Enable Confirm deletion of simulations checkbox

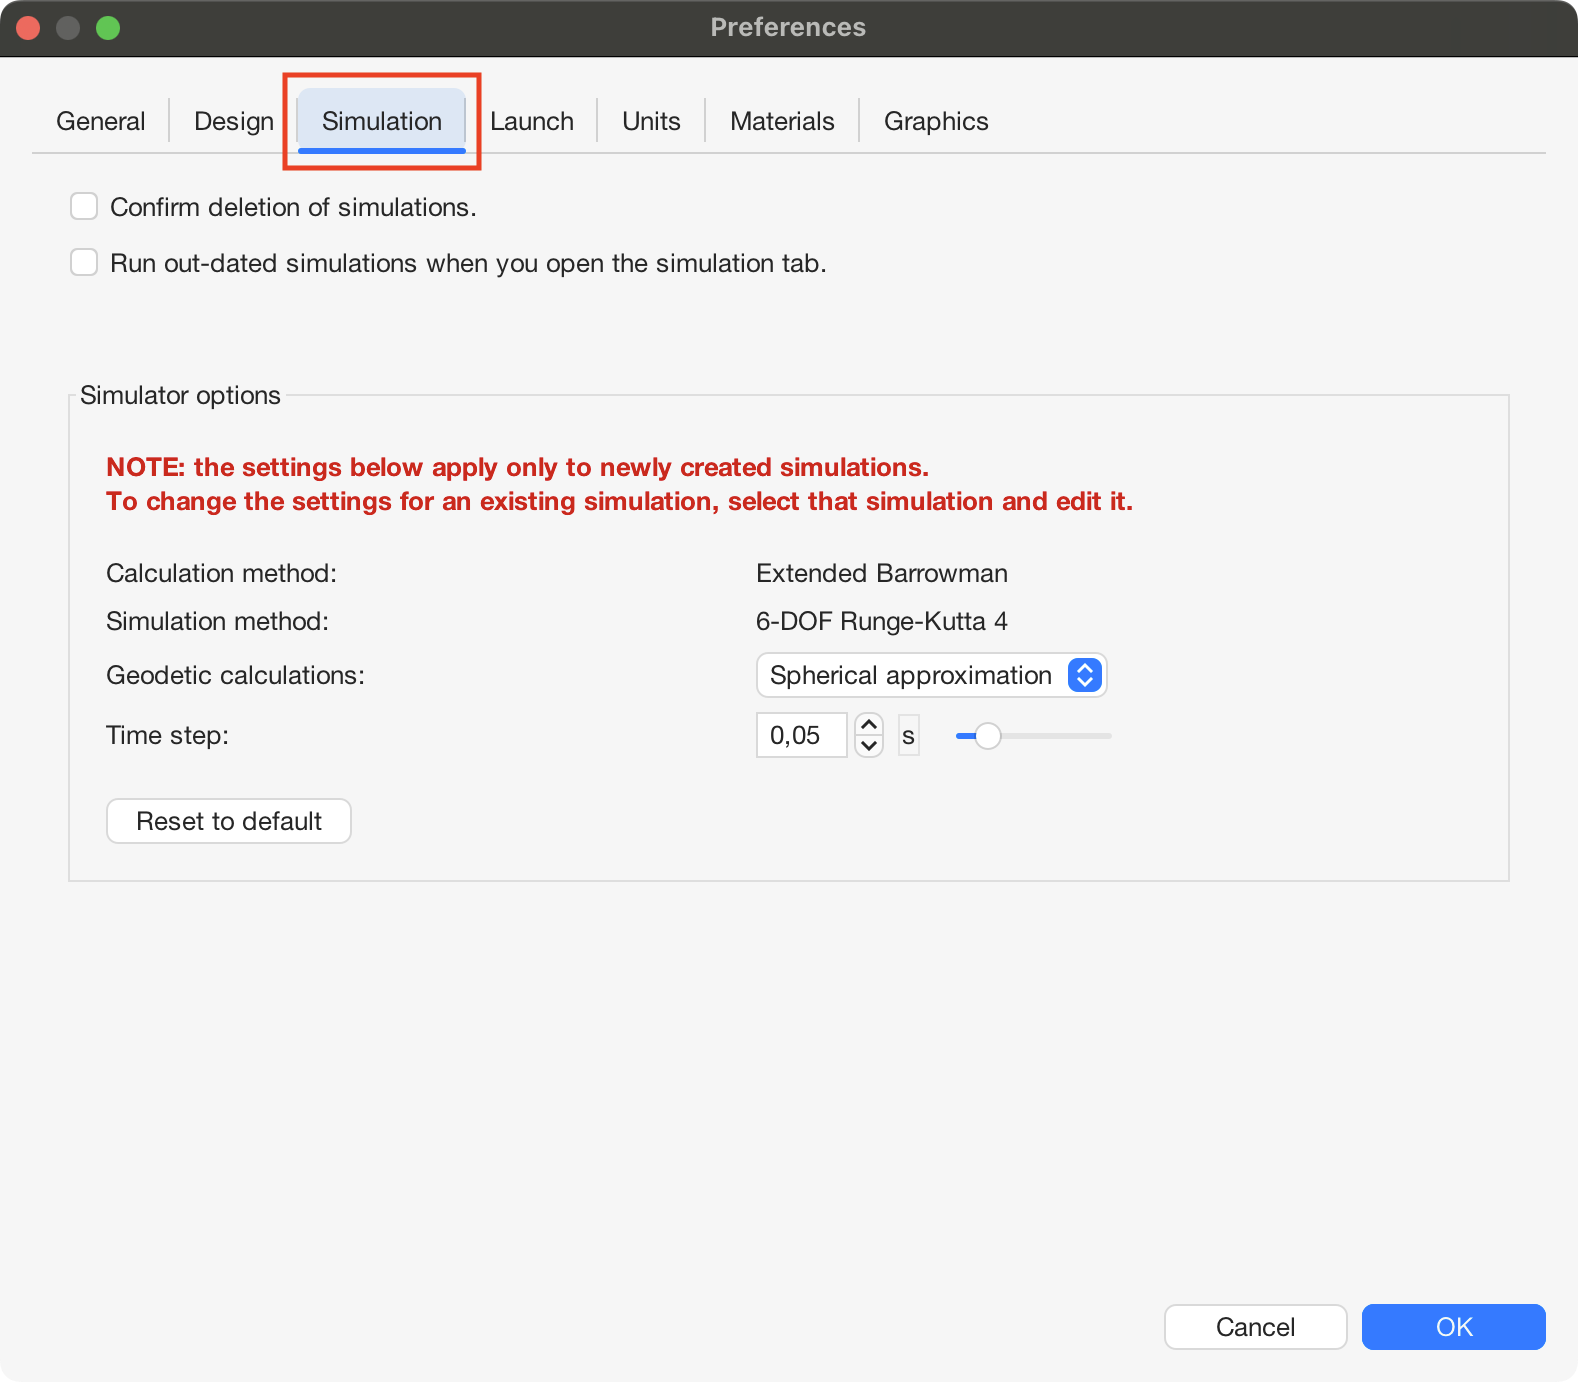pos(84,207)
